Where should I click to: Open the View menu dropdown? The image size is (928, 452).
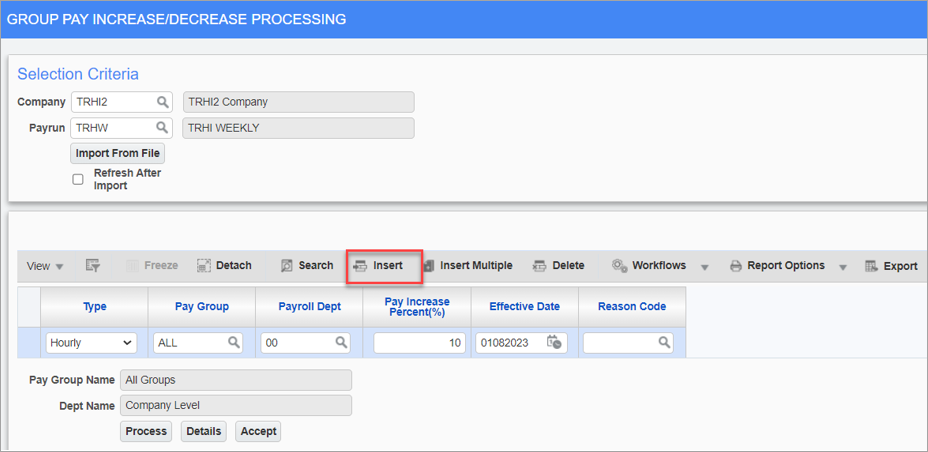[x=45, y=266]
